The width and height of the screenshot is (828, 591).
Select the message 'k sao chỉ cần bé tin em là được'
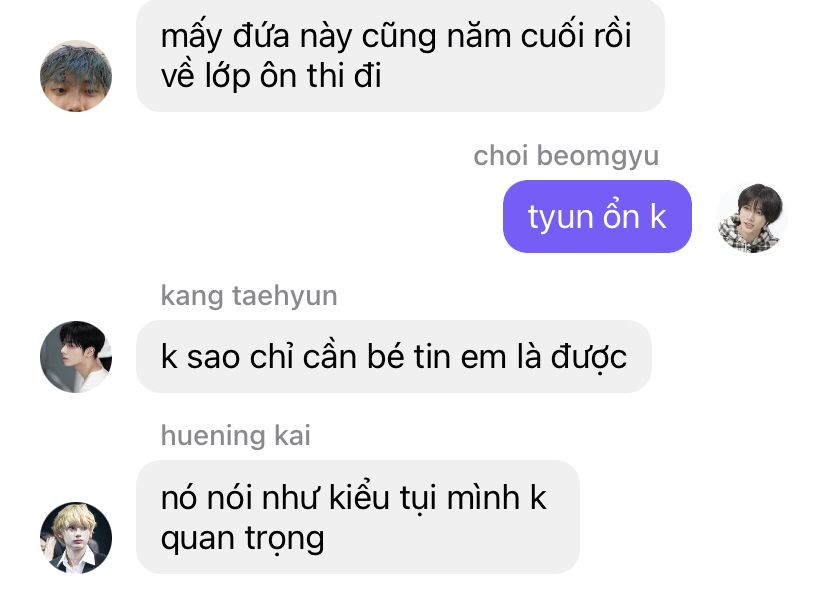pyautogui.click(x=394, y=357)
